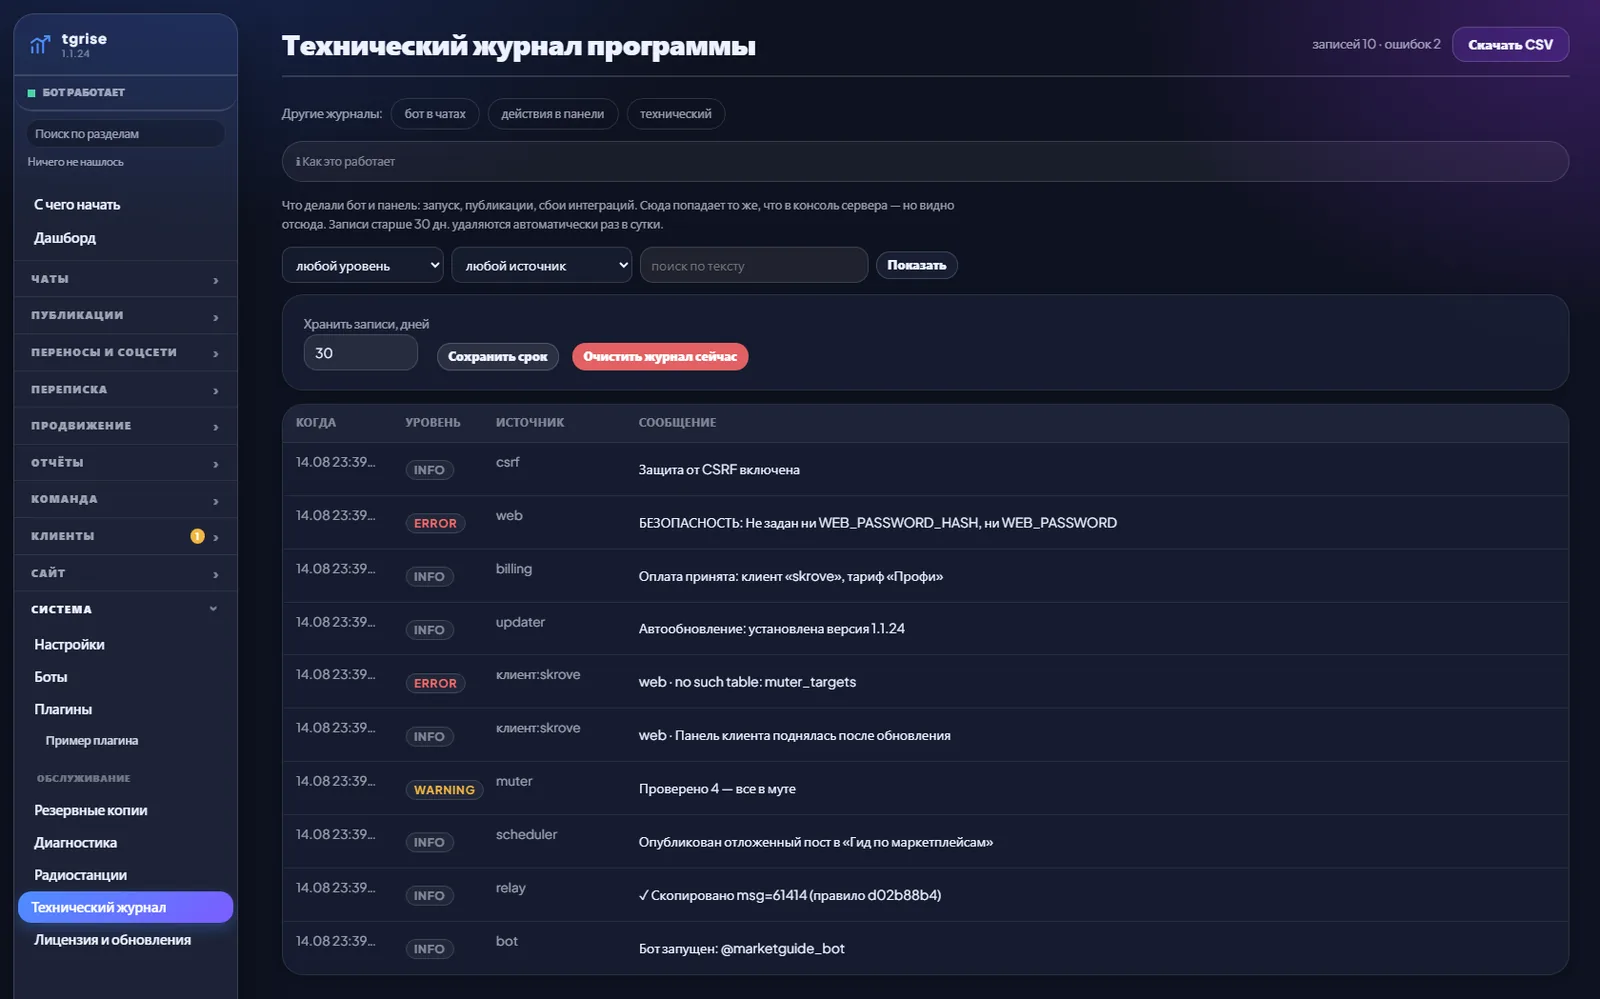Open Радиостанции page
Screen dimensions: 1600x999
[81, 875]
